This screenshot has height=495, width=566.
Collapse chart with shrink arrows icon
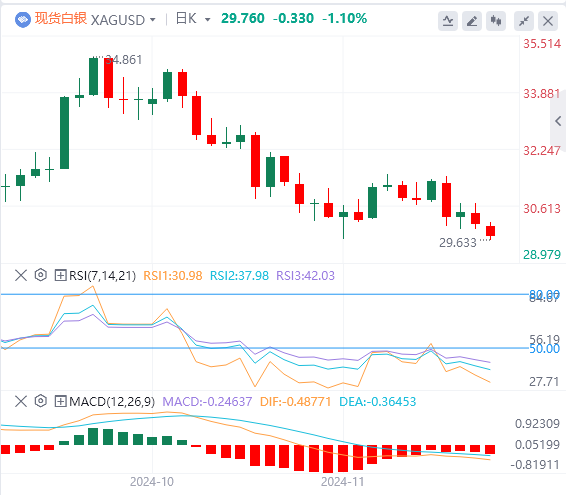[x=524, y=21]
